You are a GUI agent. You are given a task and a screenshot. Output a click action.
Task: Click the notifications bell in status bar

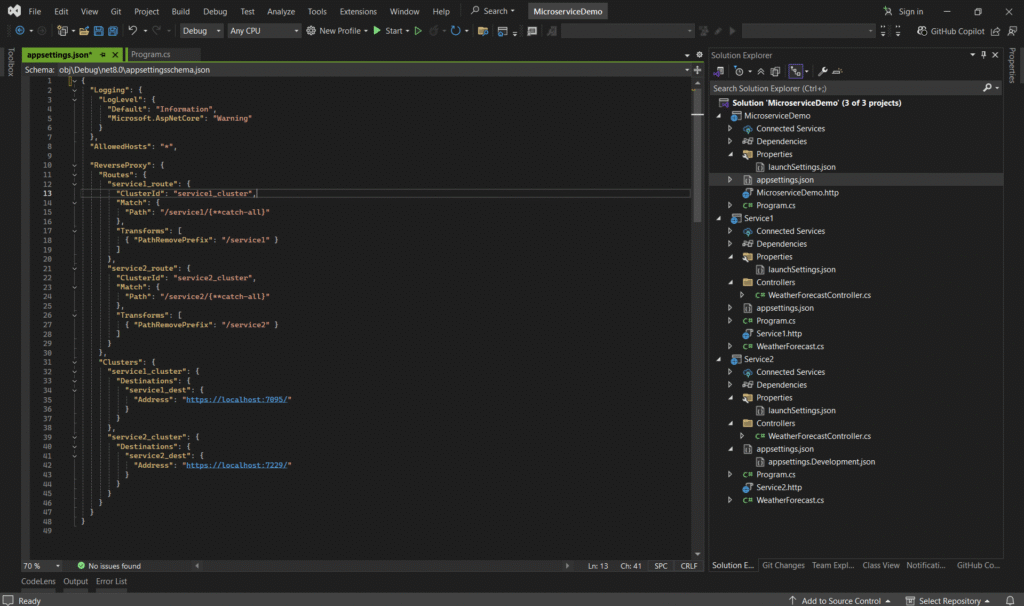(x=1011, y=600)
